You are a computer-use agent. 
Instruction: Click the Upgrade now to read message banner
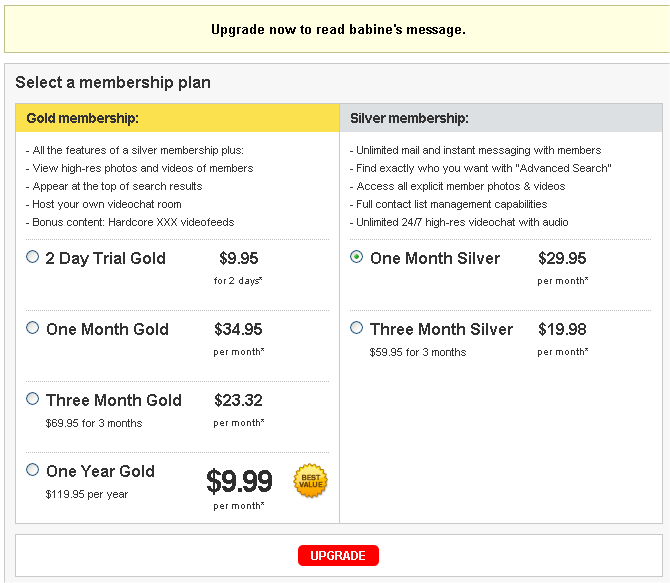pyautogui.click(x=337, y=29)
